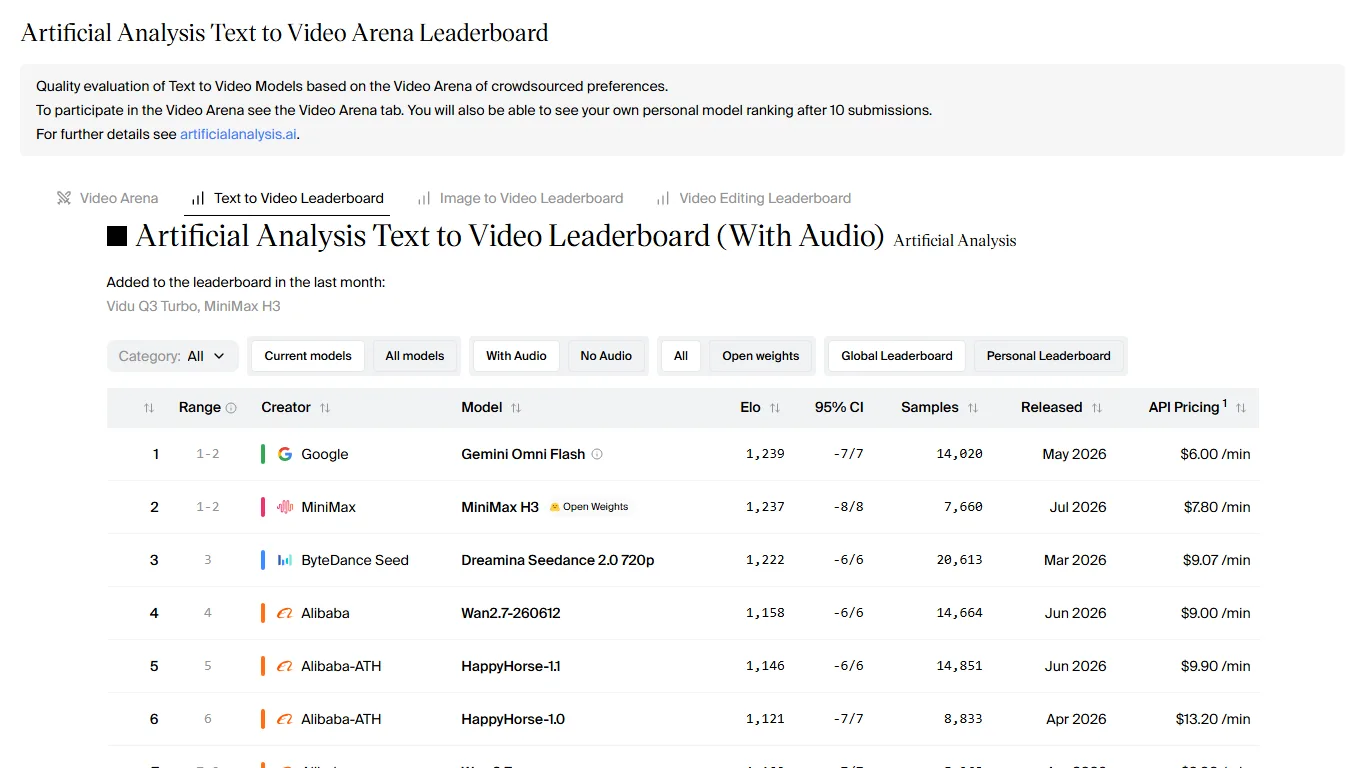Click the ByteDance Seed logo icon

tap(285, 560)
